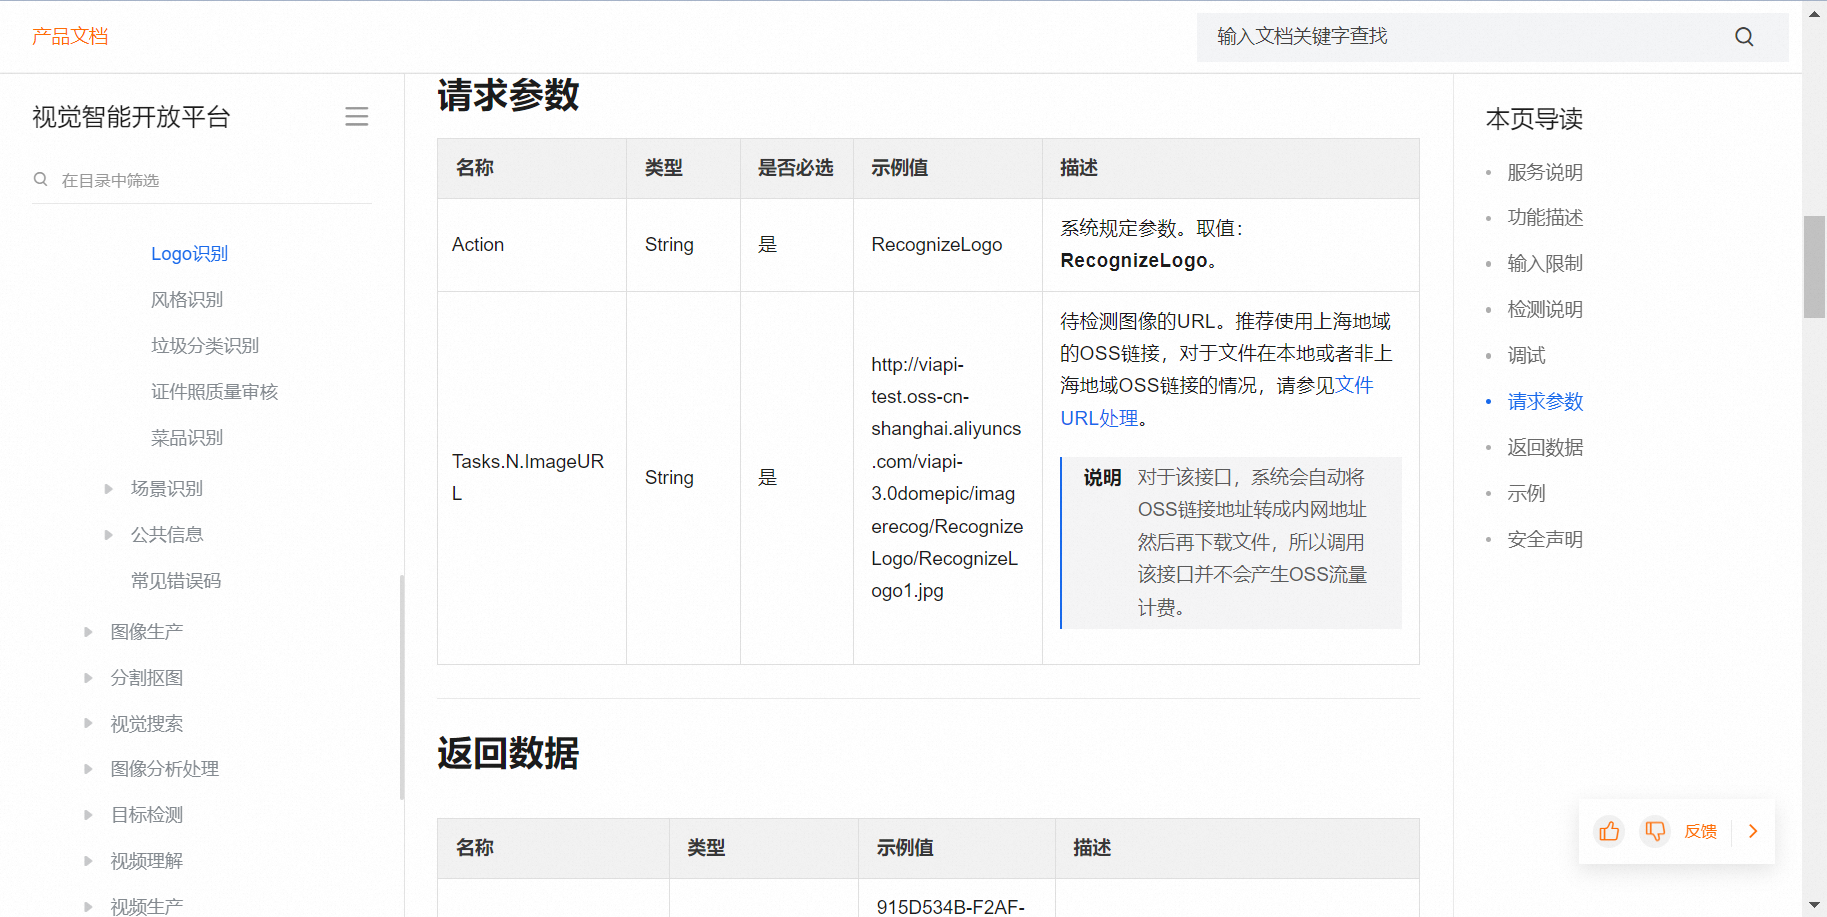Click the RecognizeLogo example value cell
The image size is (1827, 917).
pos(947,245)
